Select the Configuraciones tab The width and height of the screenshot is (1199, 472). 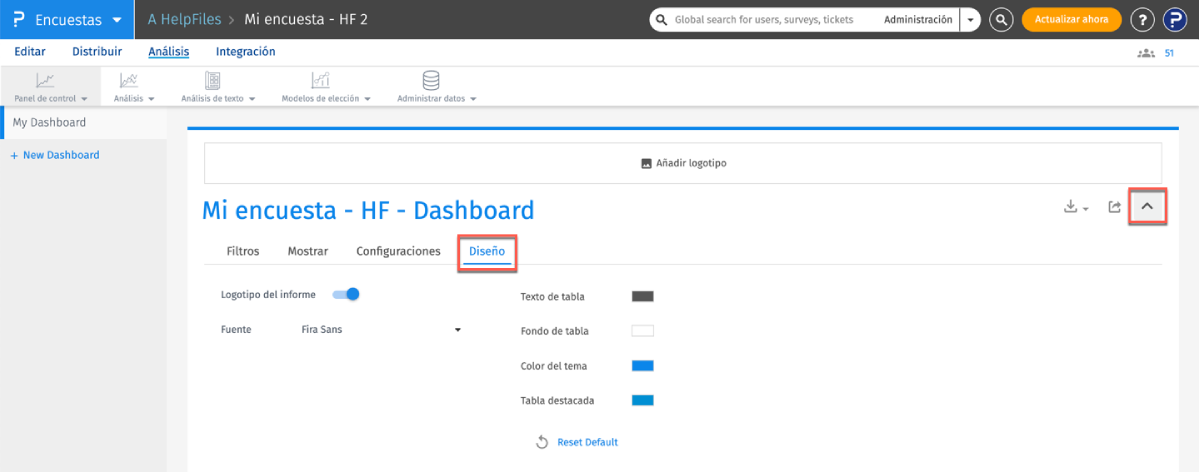tap(398, 251)
